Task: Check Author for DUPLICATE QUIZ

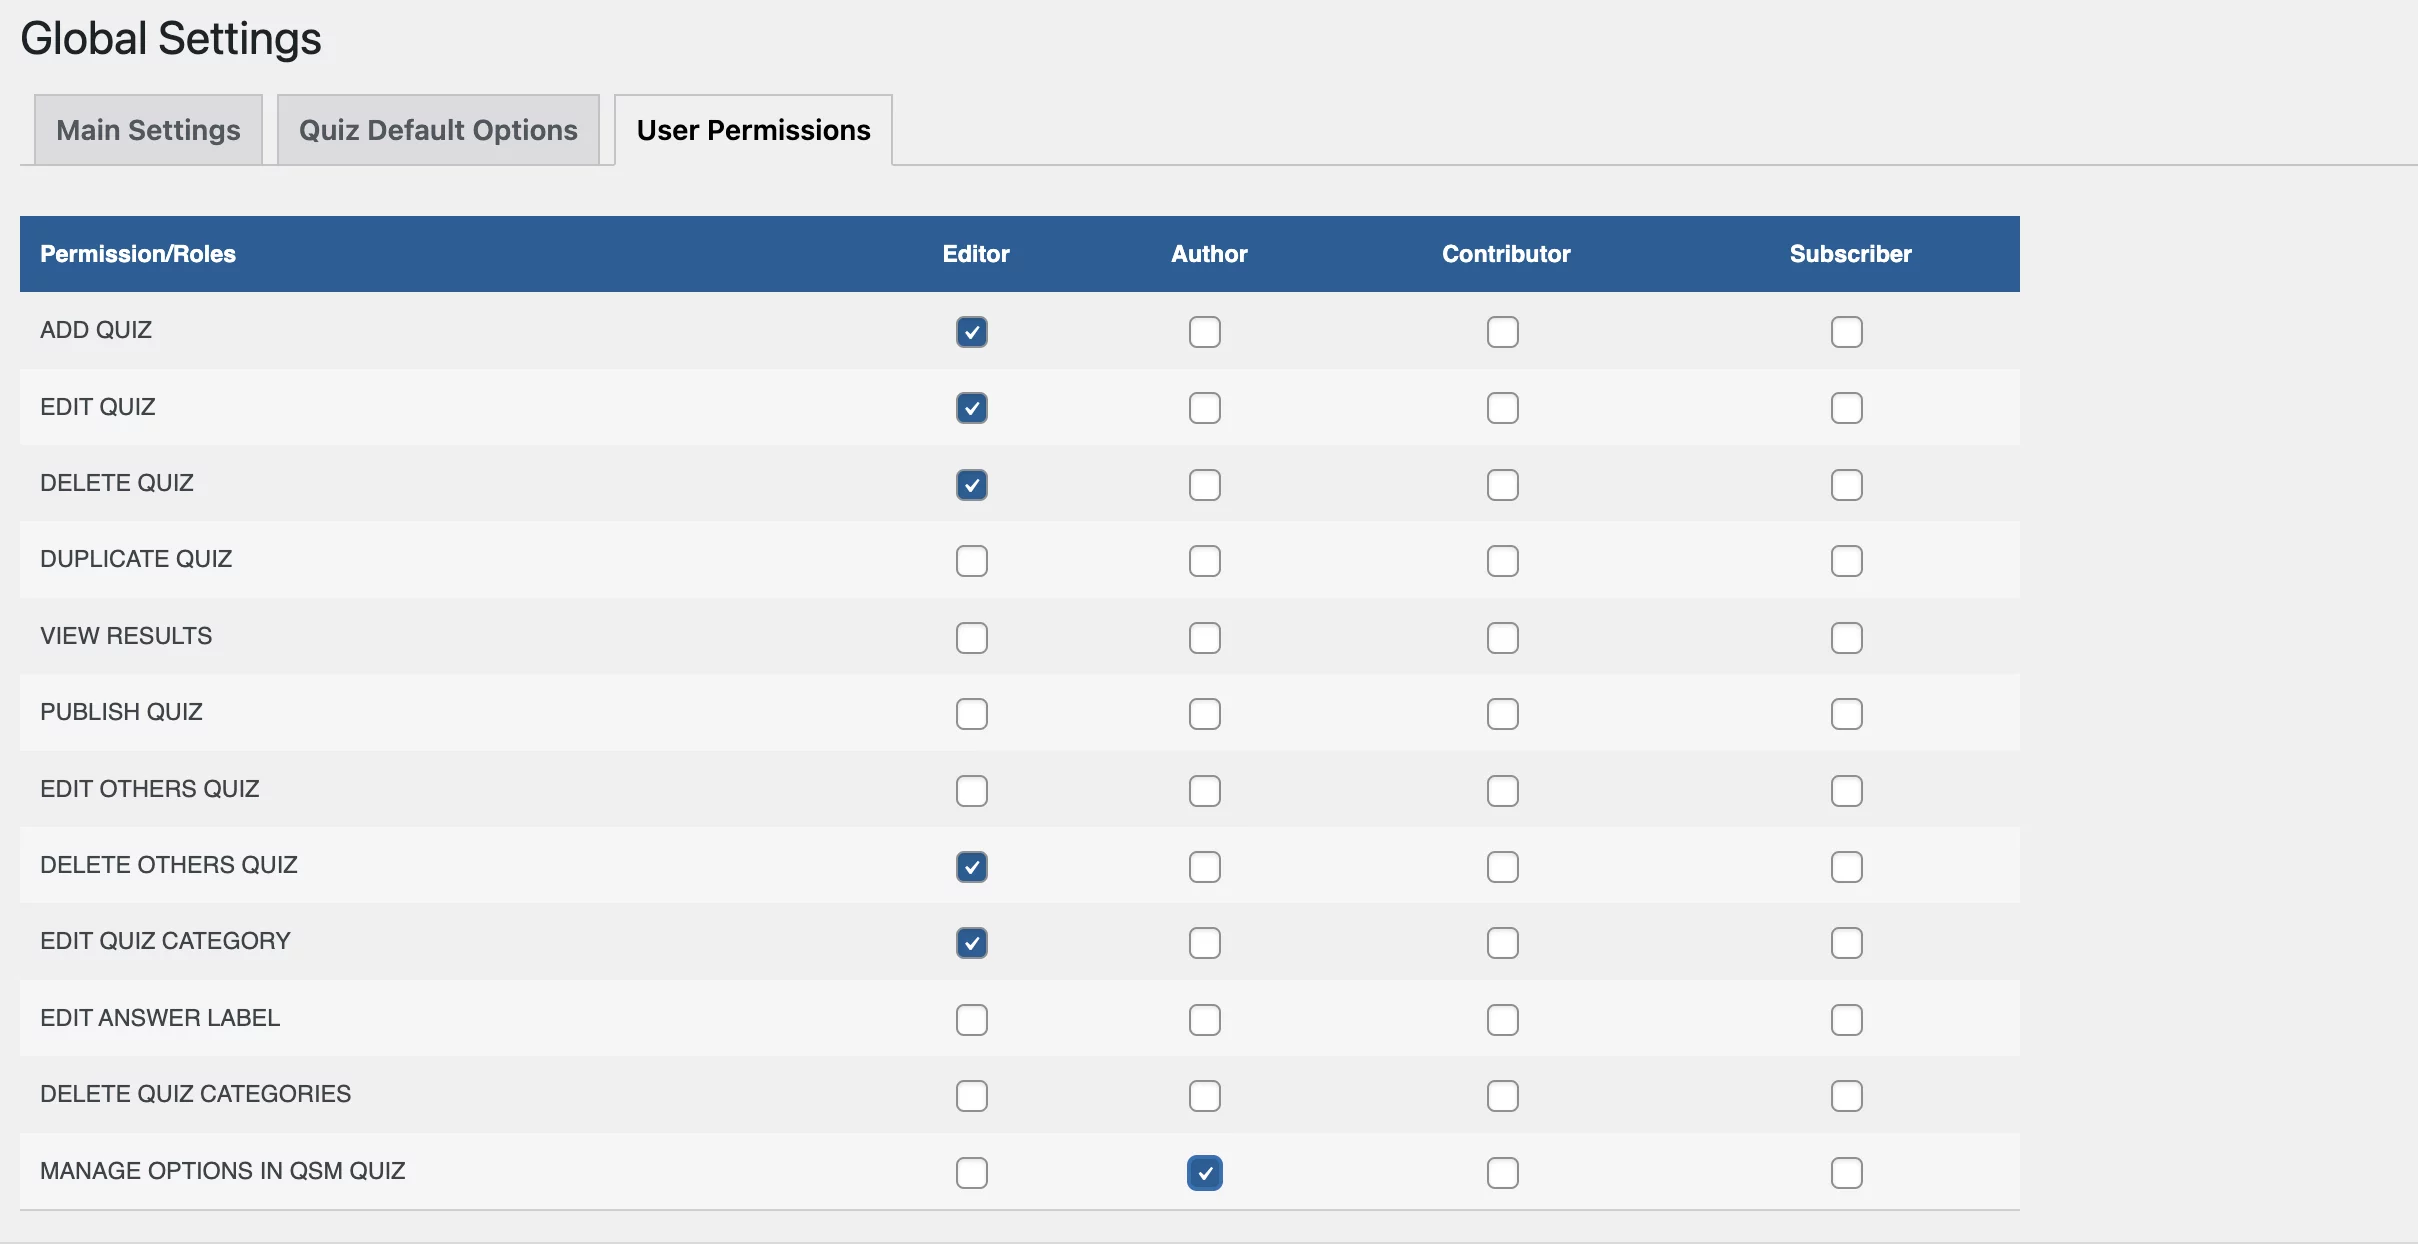Action: (x=1205, y=561)
